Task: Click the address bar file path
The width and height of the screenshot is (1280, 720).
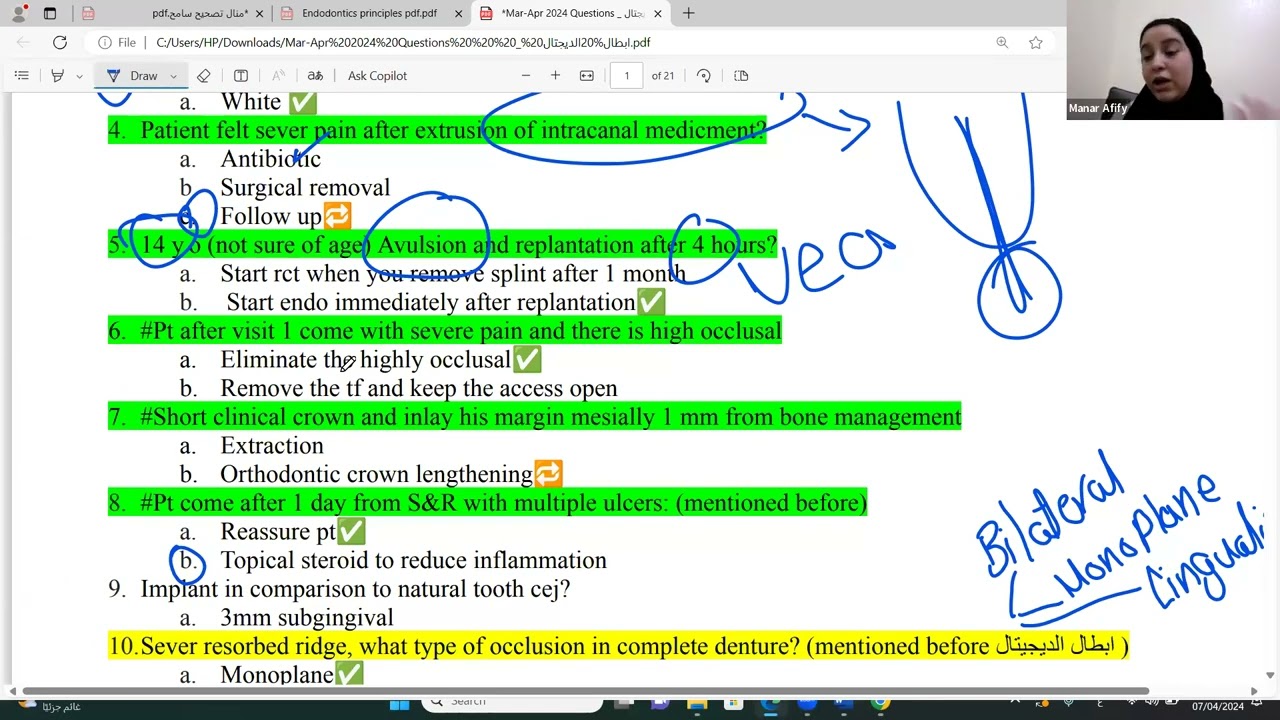Action: (404, 43)
